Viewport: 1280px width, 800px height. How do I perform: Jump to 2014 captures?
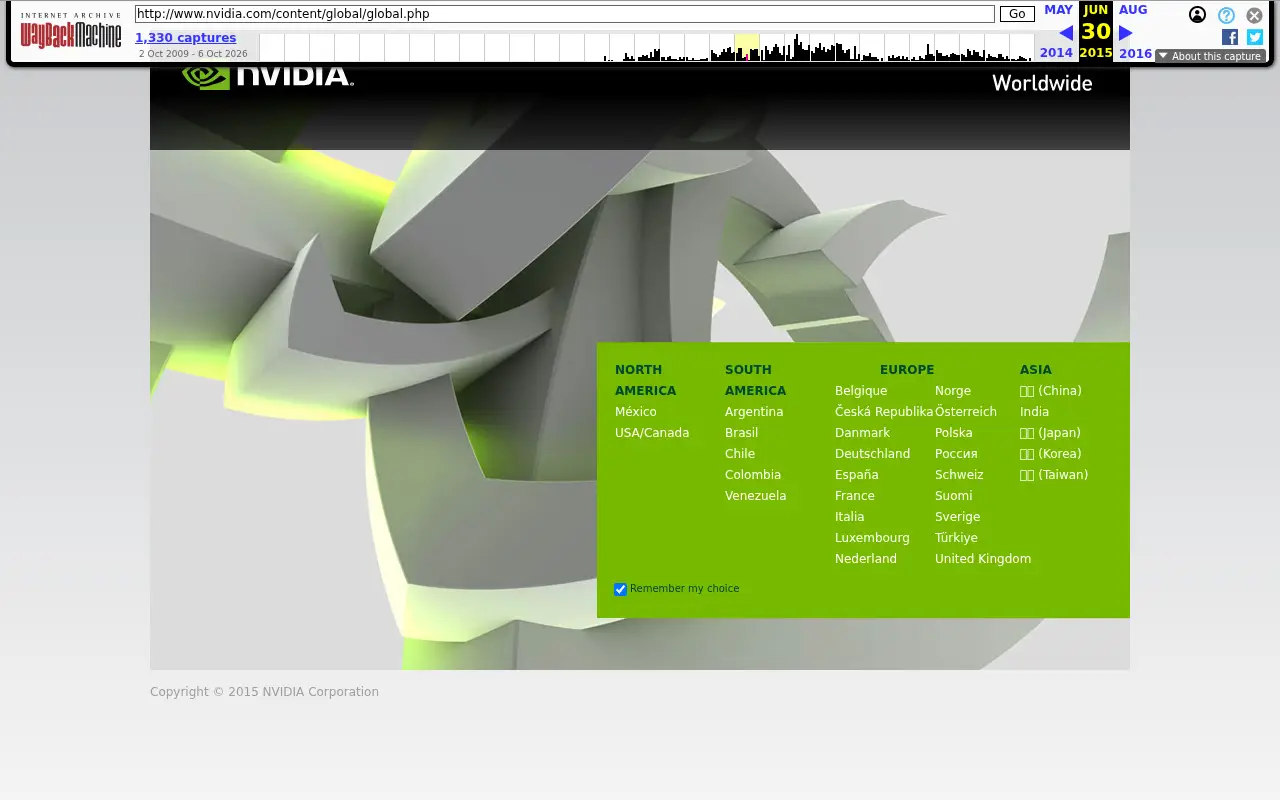coord(1056,53)
